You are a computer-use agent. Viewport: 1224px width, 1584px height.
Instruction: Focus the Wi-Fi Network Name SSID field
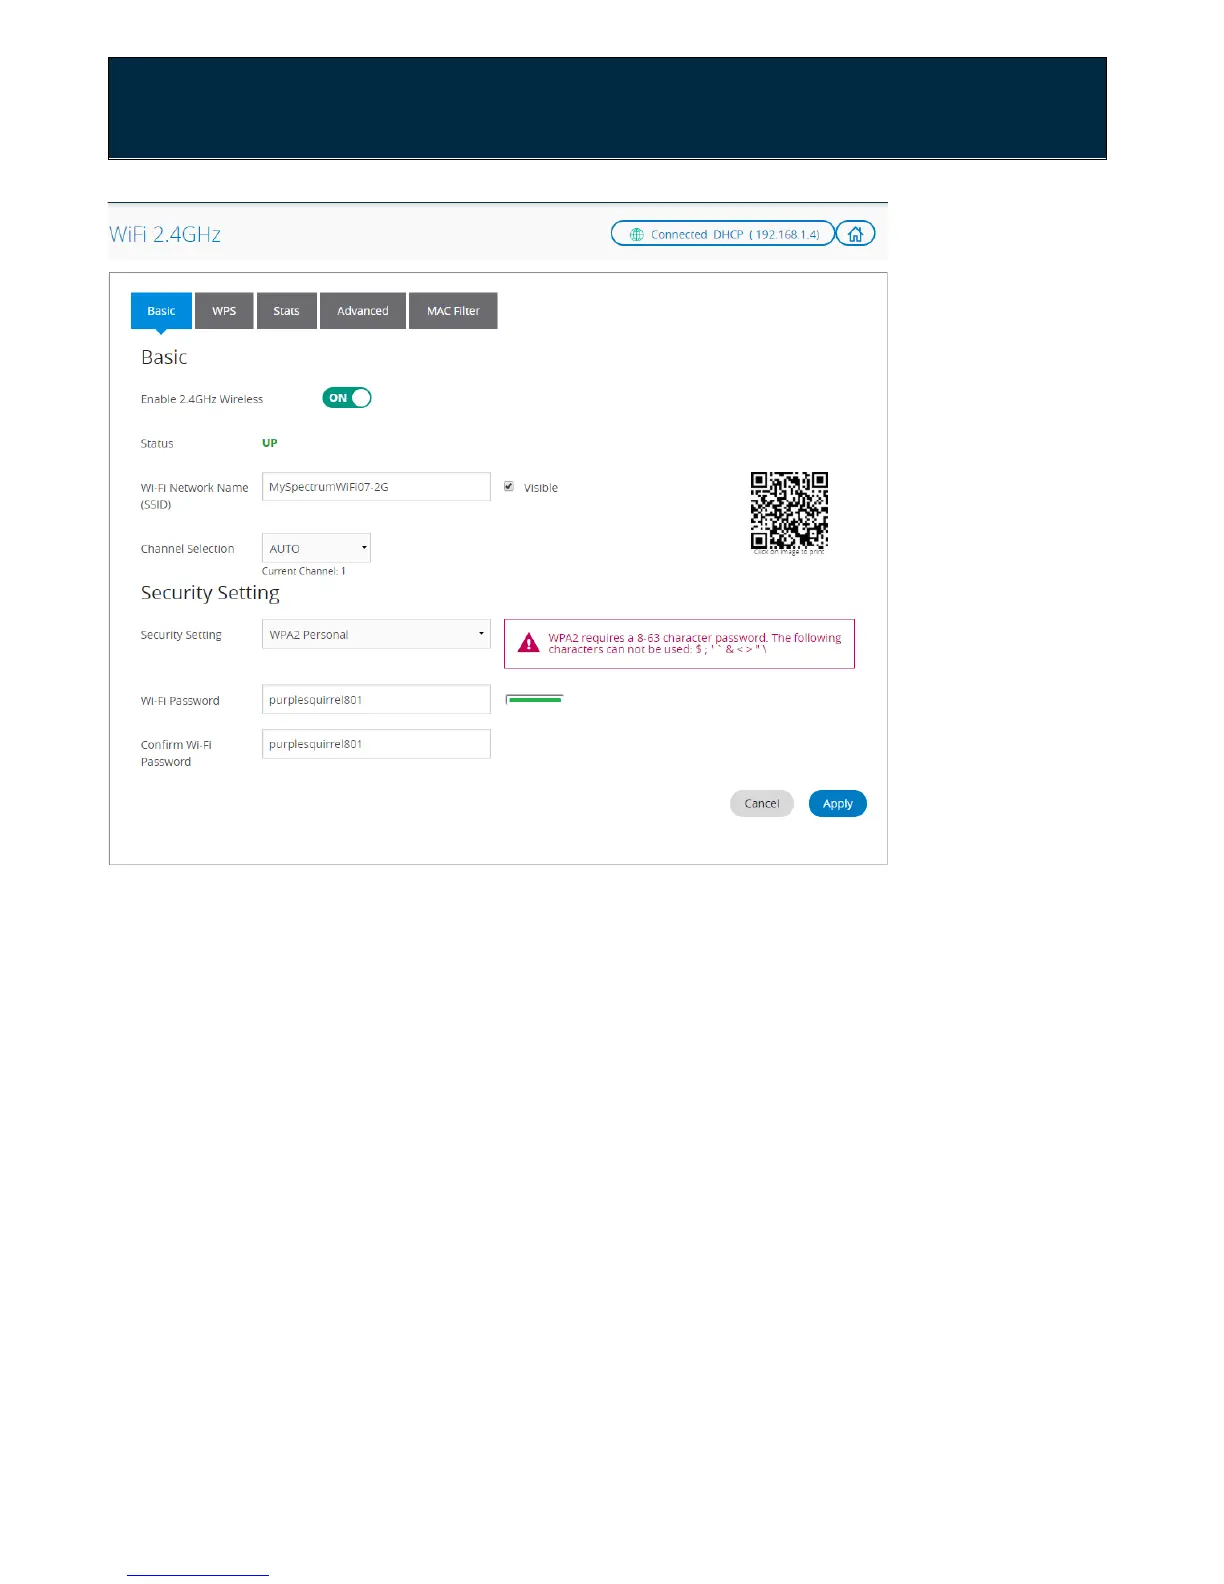(376, 487)
